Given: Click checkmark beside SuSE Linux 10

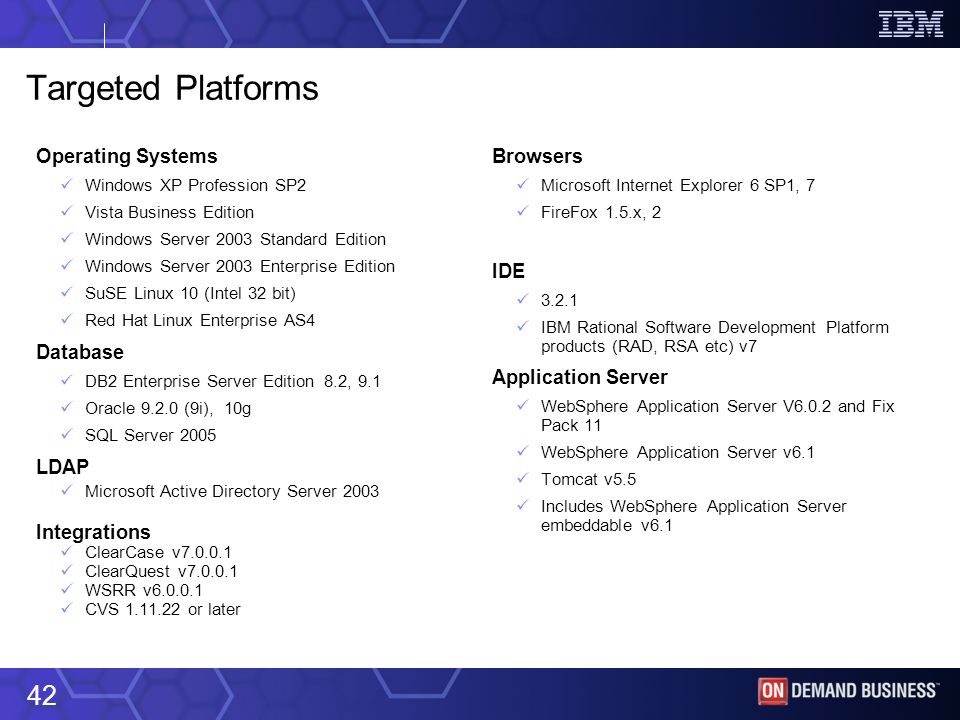Looking at the screenshot, I should pos(67,291).
